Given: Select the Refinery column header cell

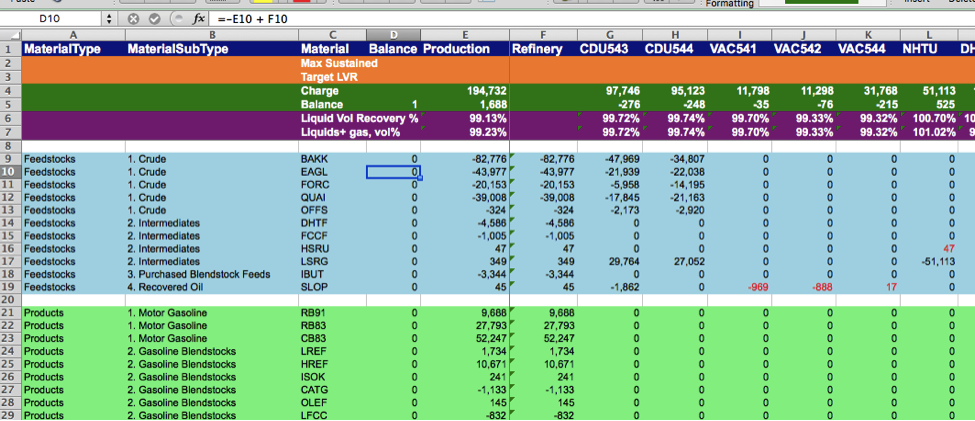Looking at the screenshot, I should (542, 49).
